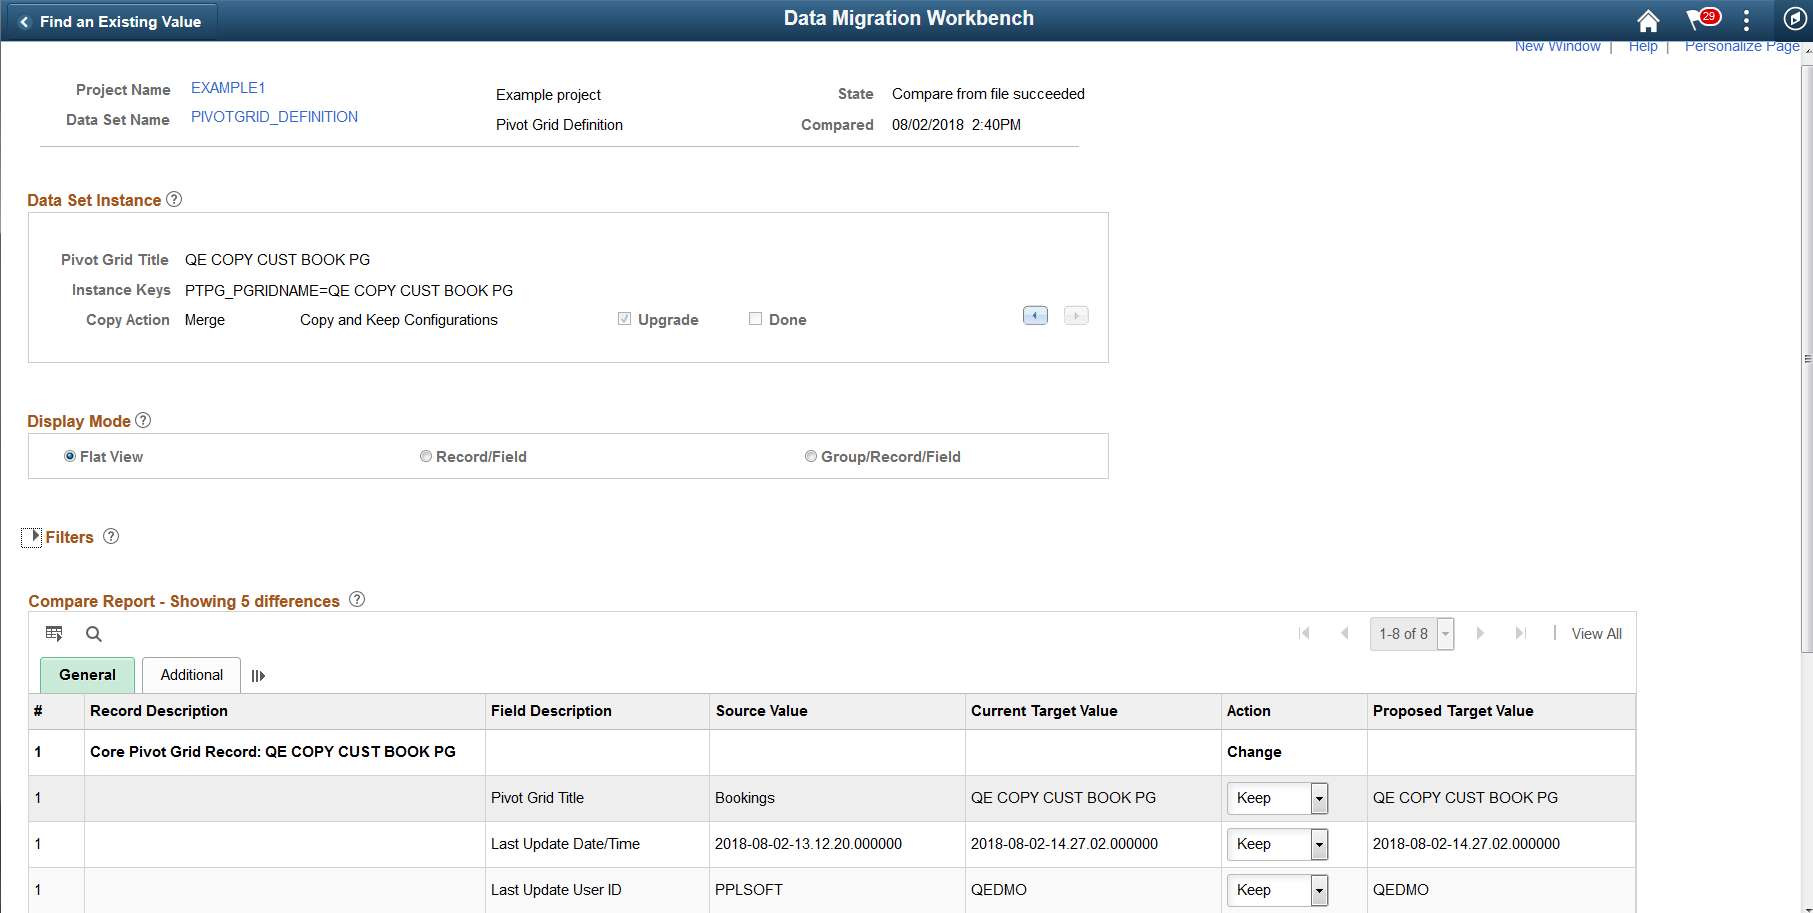The height and width of the screenshot is (913, 1813).
Task: Go to next rows in grid
Action: coord(1480,633)
